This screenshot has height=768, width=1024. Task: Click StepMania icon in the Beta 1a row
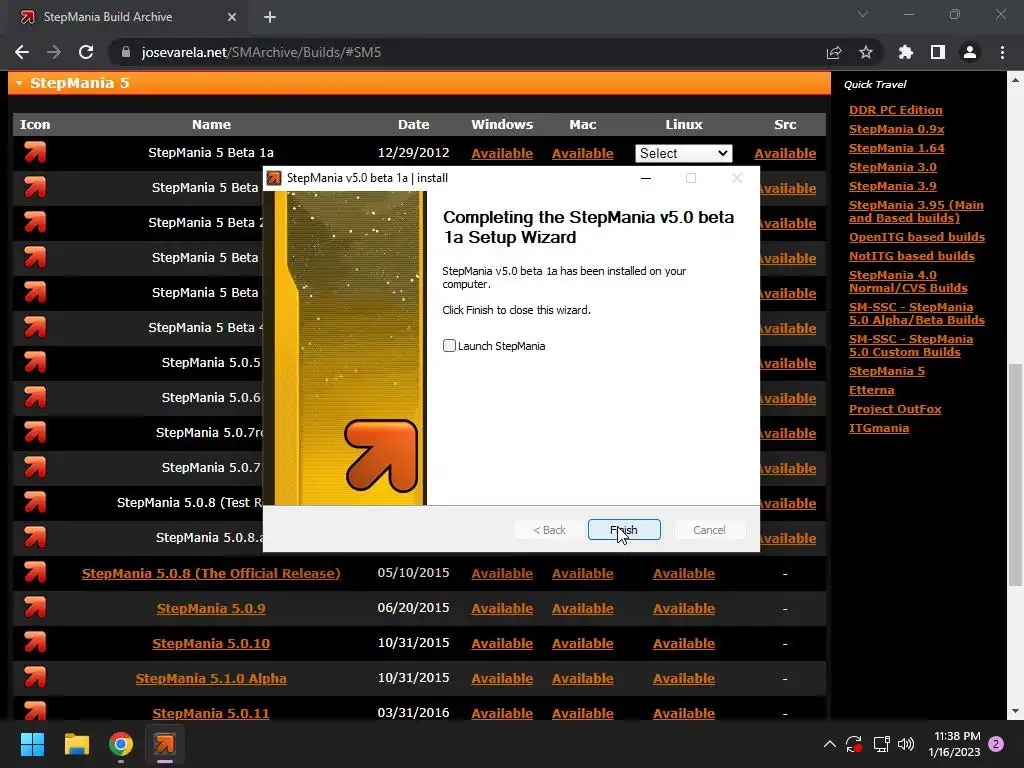pyautogui.click(x=35, y=152)
